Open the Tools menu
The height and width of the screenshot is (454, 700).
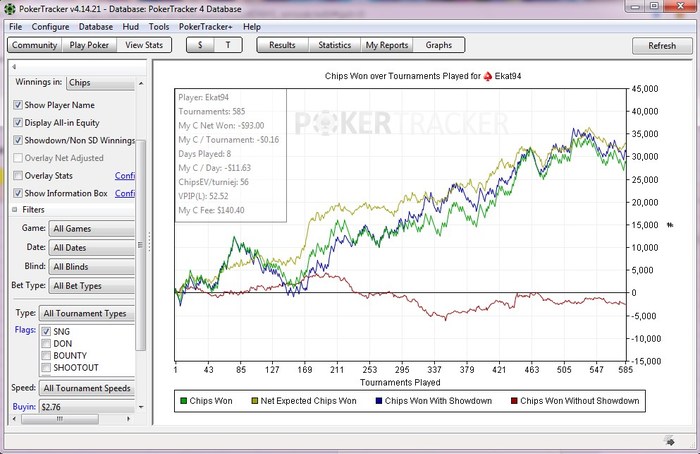[158, 27]
